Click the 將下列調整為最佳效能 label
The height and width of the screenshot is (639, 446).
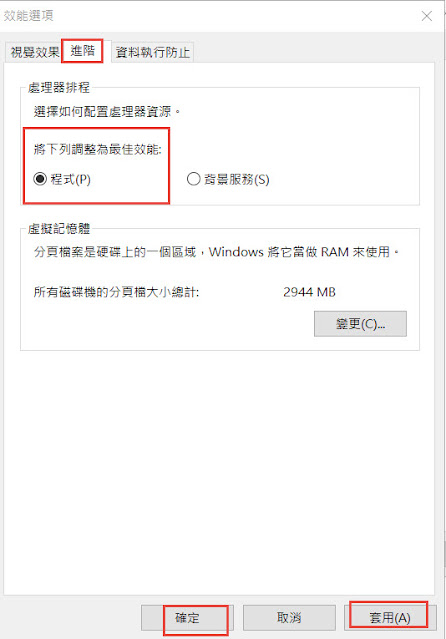point(98,149)
